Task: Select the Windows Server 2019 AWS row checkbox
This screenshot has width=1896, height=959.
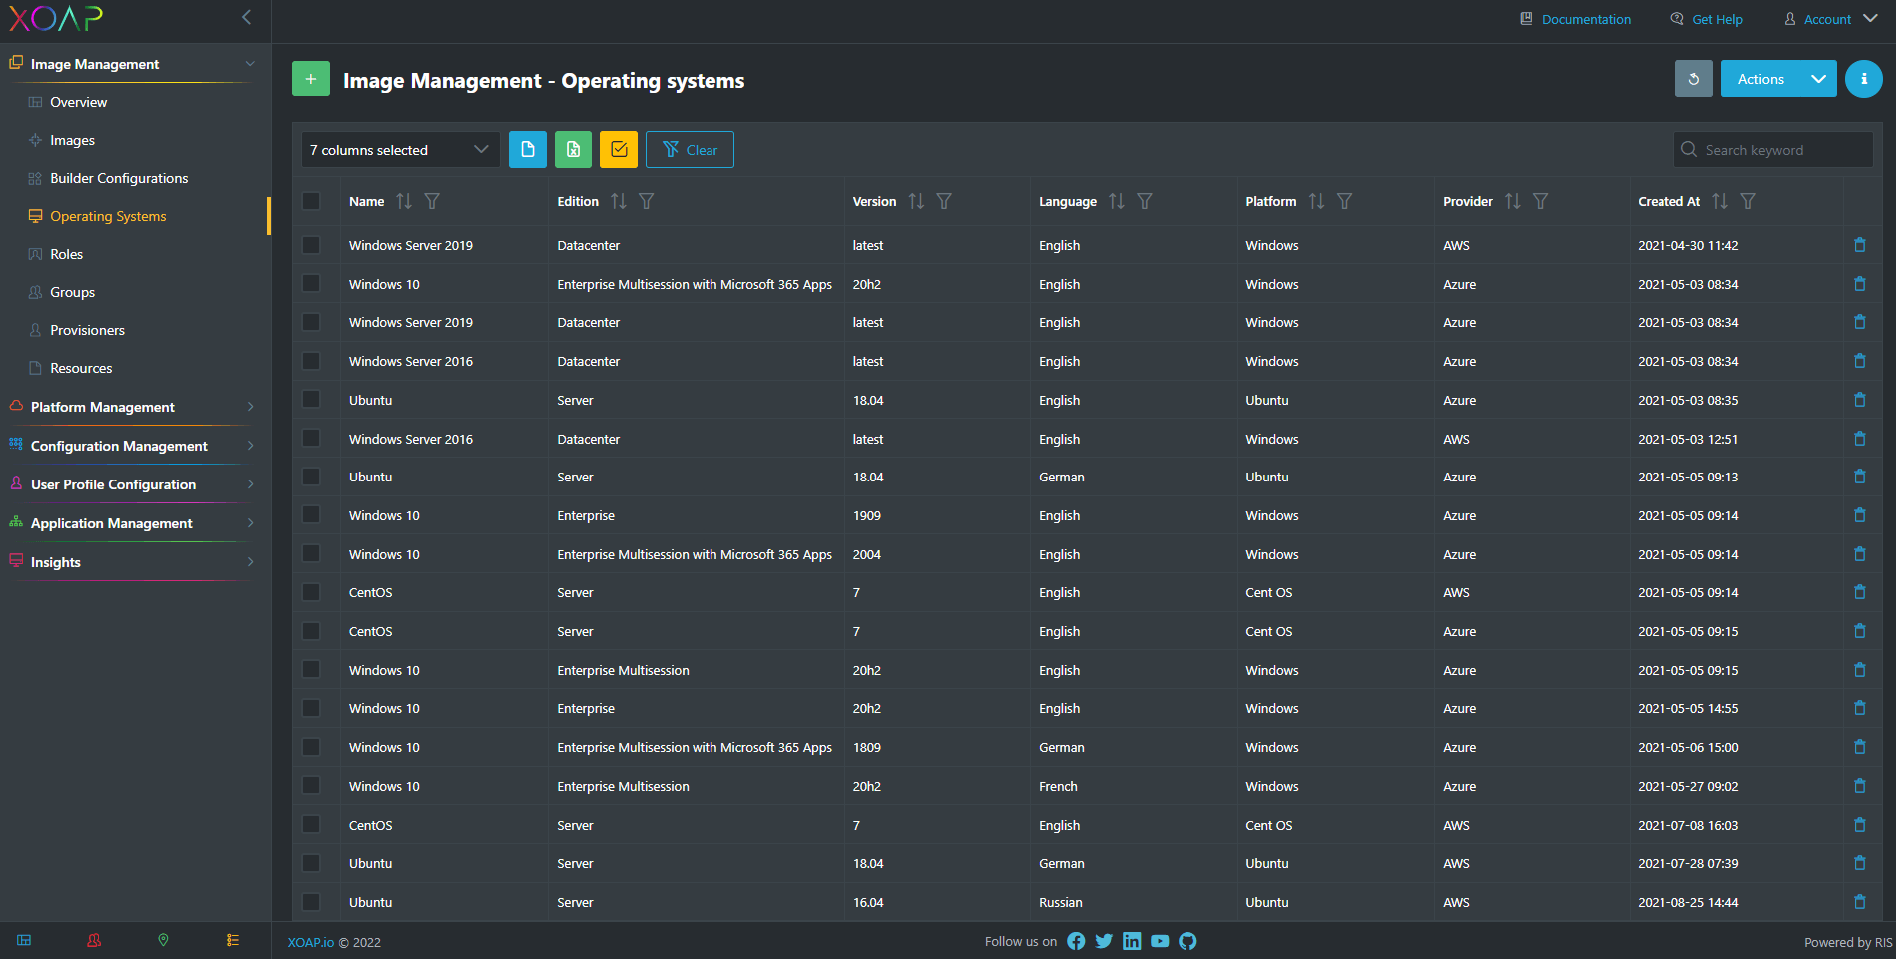Action: point(312,245)
